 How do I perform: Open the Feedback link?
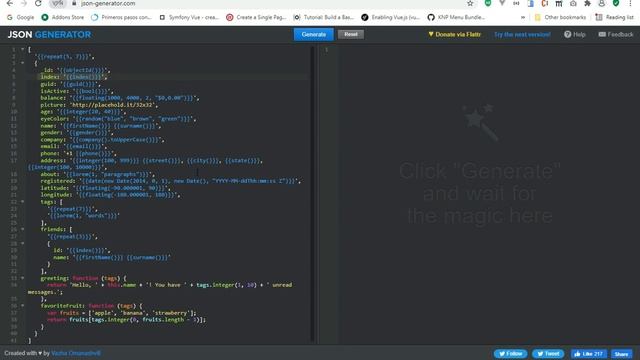tap(616, 35)
